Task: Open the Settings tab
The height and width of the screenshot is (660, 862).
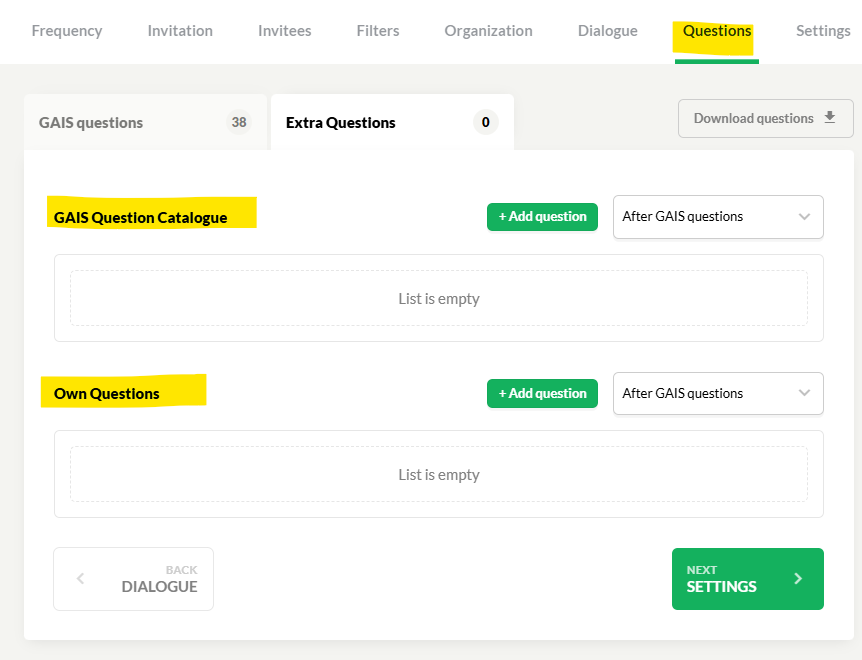Action: tap(823, 31)
